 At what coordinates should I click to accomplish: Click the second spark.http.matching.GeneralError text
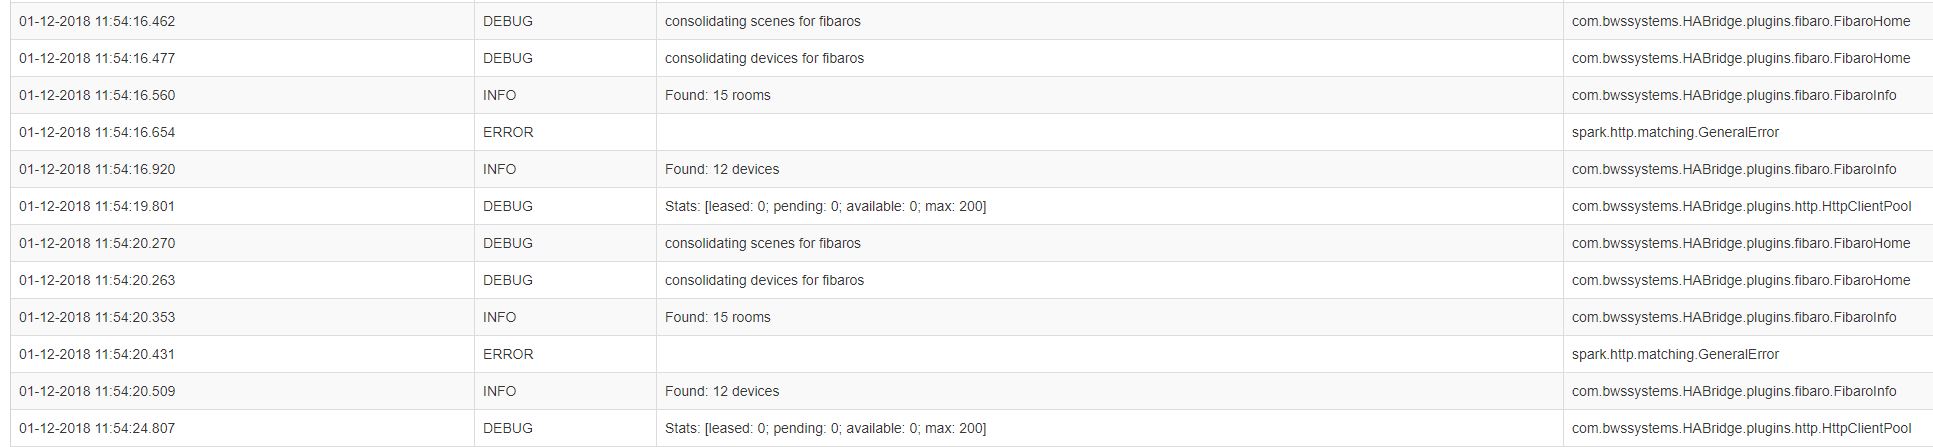(1675, 354)
